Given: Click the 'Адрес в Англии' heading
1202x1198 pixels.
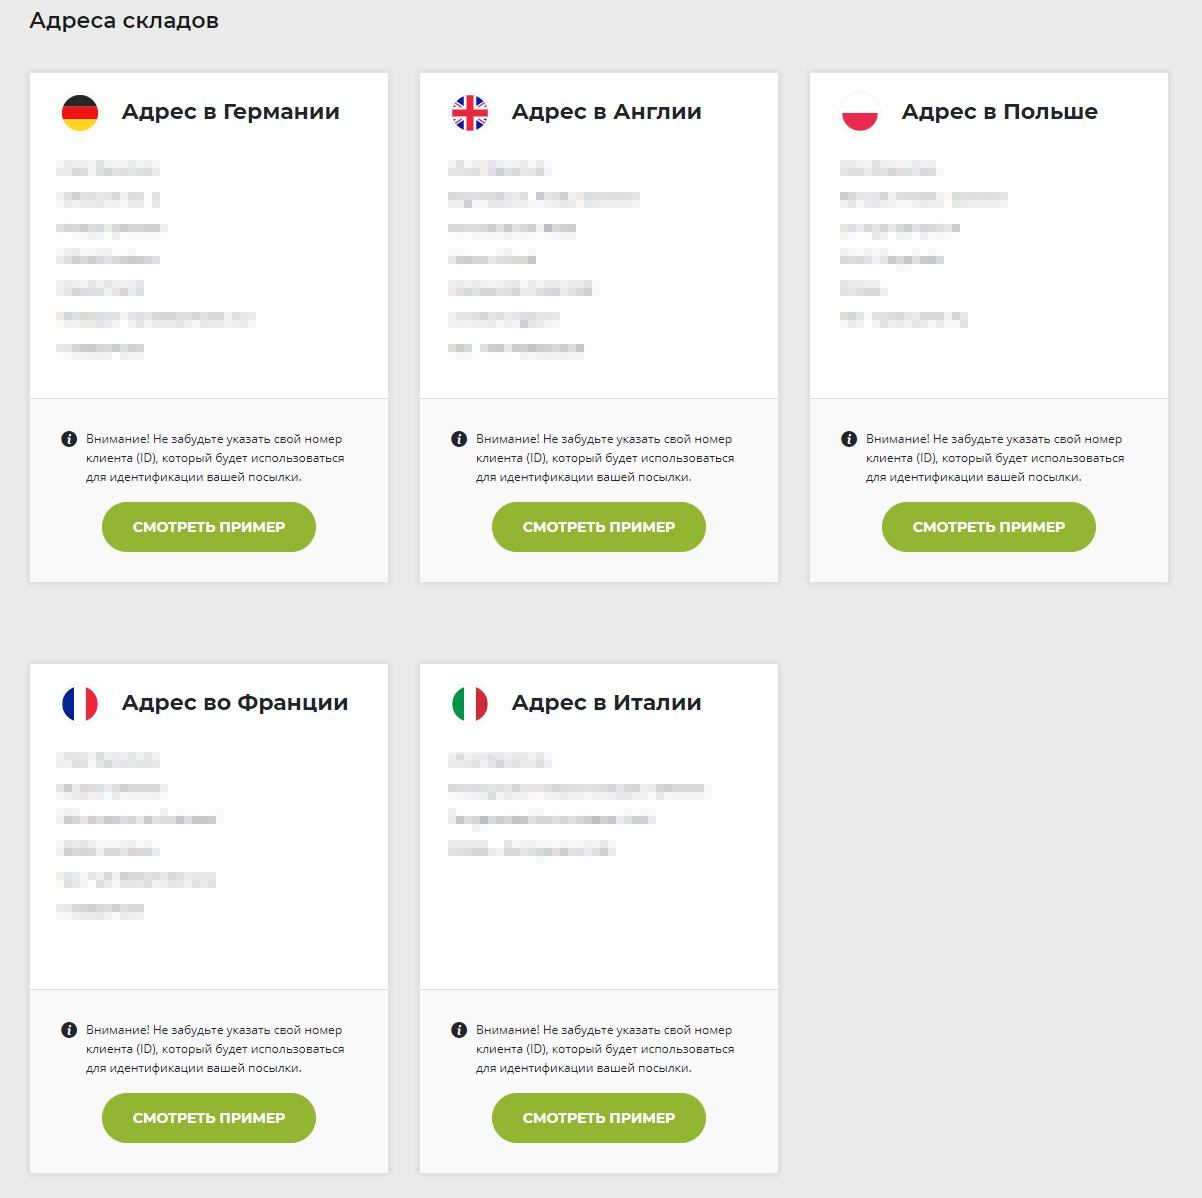Looking at the screenshot, I should (x=606, y=112).
